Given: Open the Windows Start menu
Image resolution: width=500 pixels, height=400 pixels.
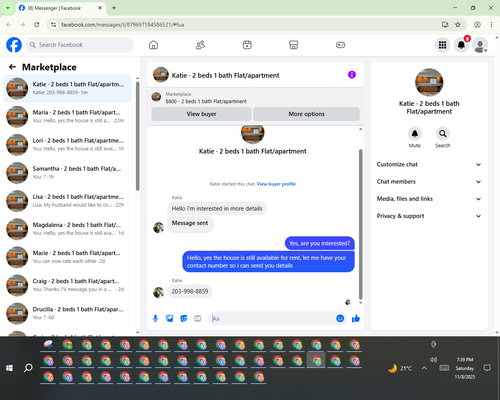Looking at the screenshot, I should [x=10, y=368].
